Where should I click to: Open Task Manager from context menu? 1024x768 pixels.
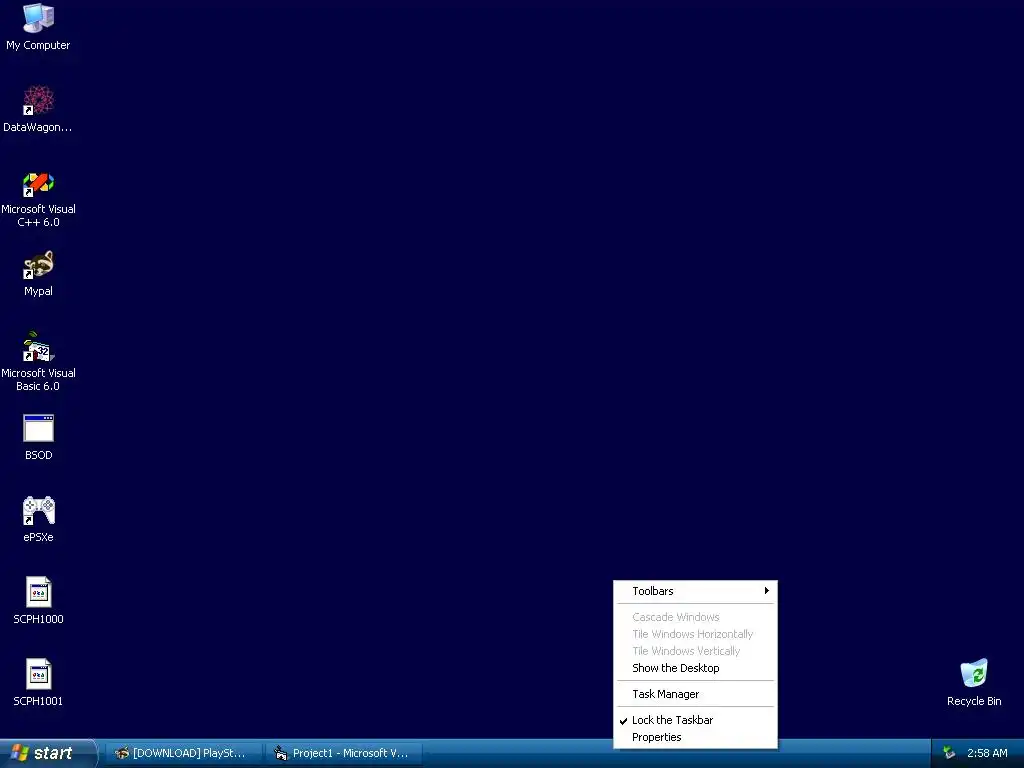tap(696, 694)
